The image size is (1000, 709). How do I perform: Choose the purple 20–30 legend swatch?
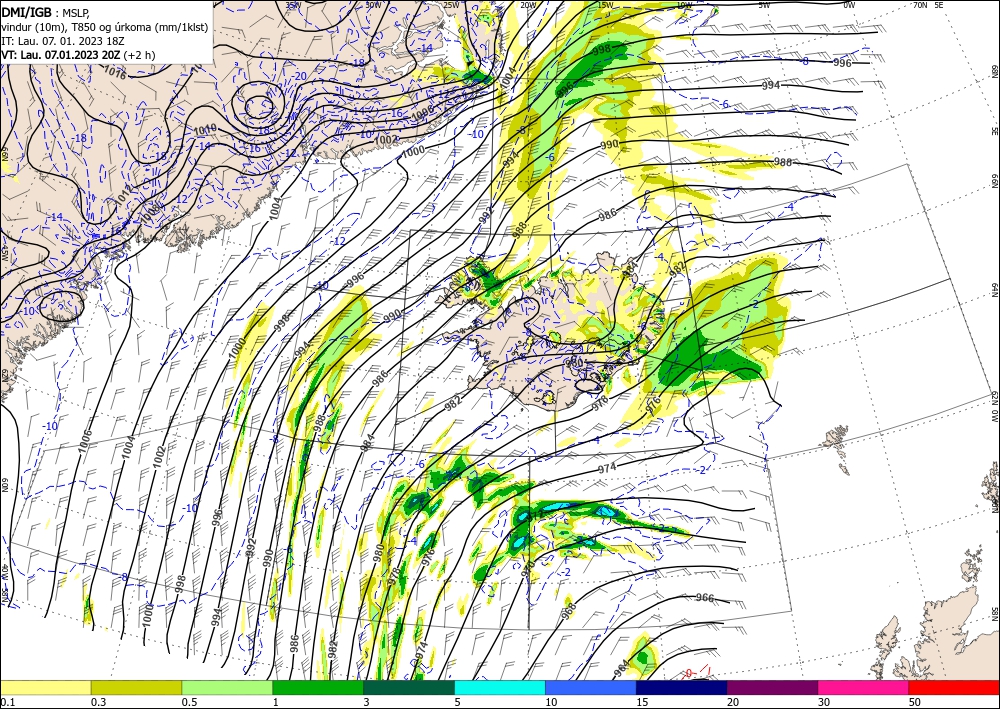[x=772, y=687]
